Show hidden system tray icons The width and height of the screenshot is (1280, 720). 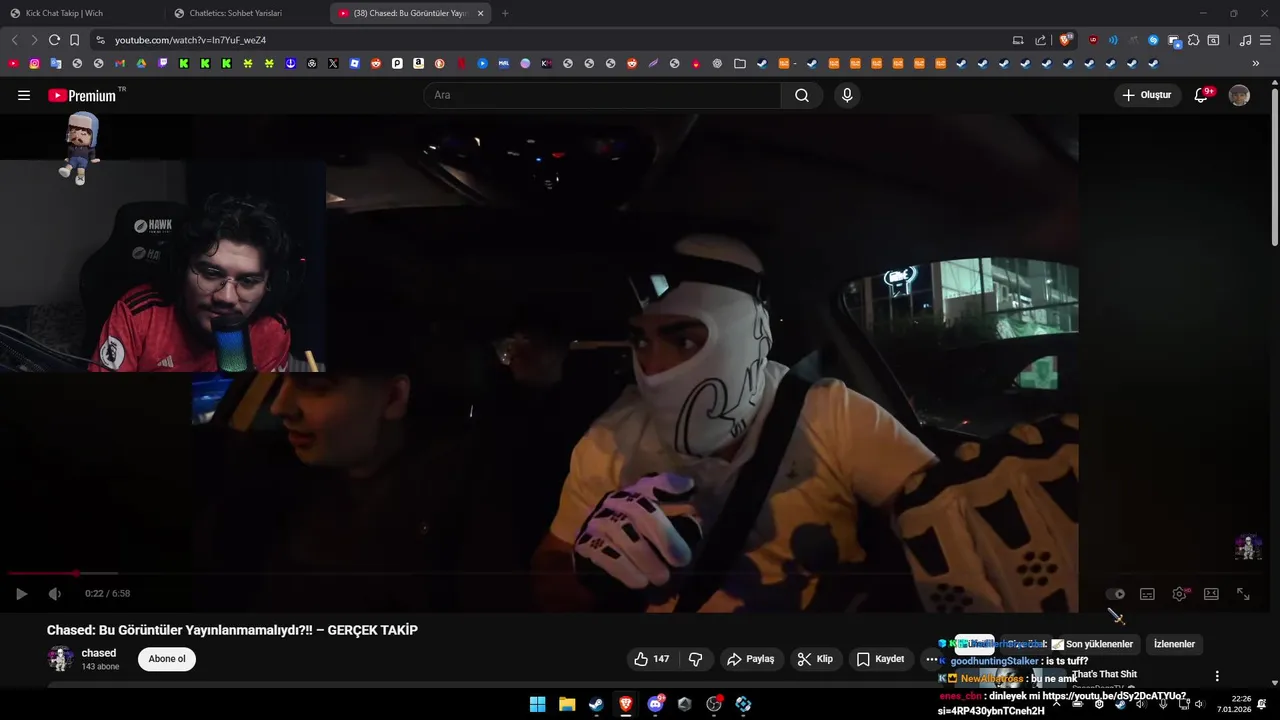click(1056, 704)
